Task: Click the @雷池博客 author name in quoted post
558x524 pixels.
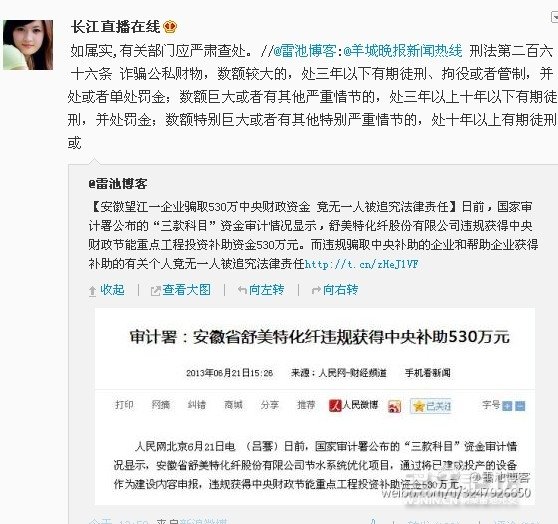Action: (x=118, y=184)
